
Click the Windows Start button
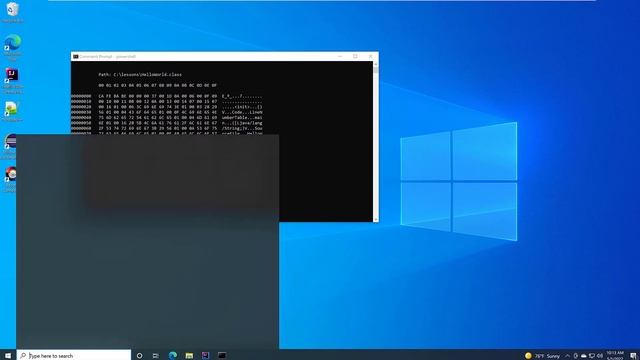pyautogui.click(x=8, y=355)
